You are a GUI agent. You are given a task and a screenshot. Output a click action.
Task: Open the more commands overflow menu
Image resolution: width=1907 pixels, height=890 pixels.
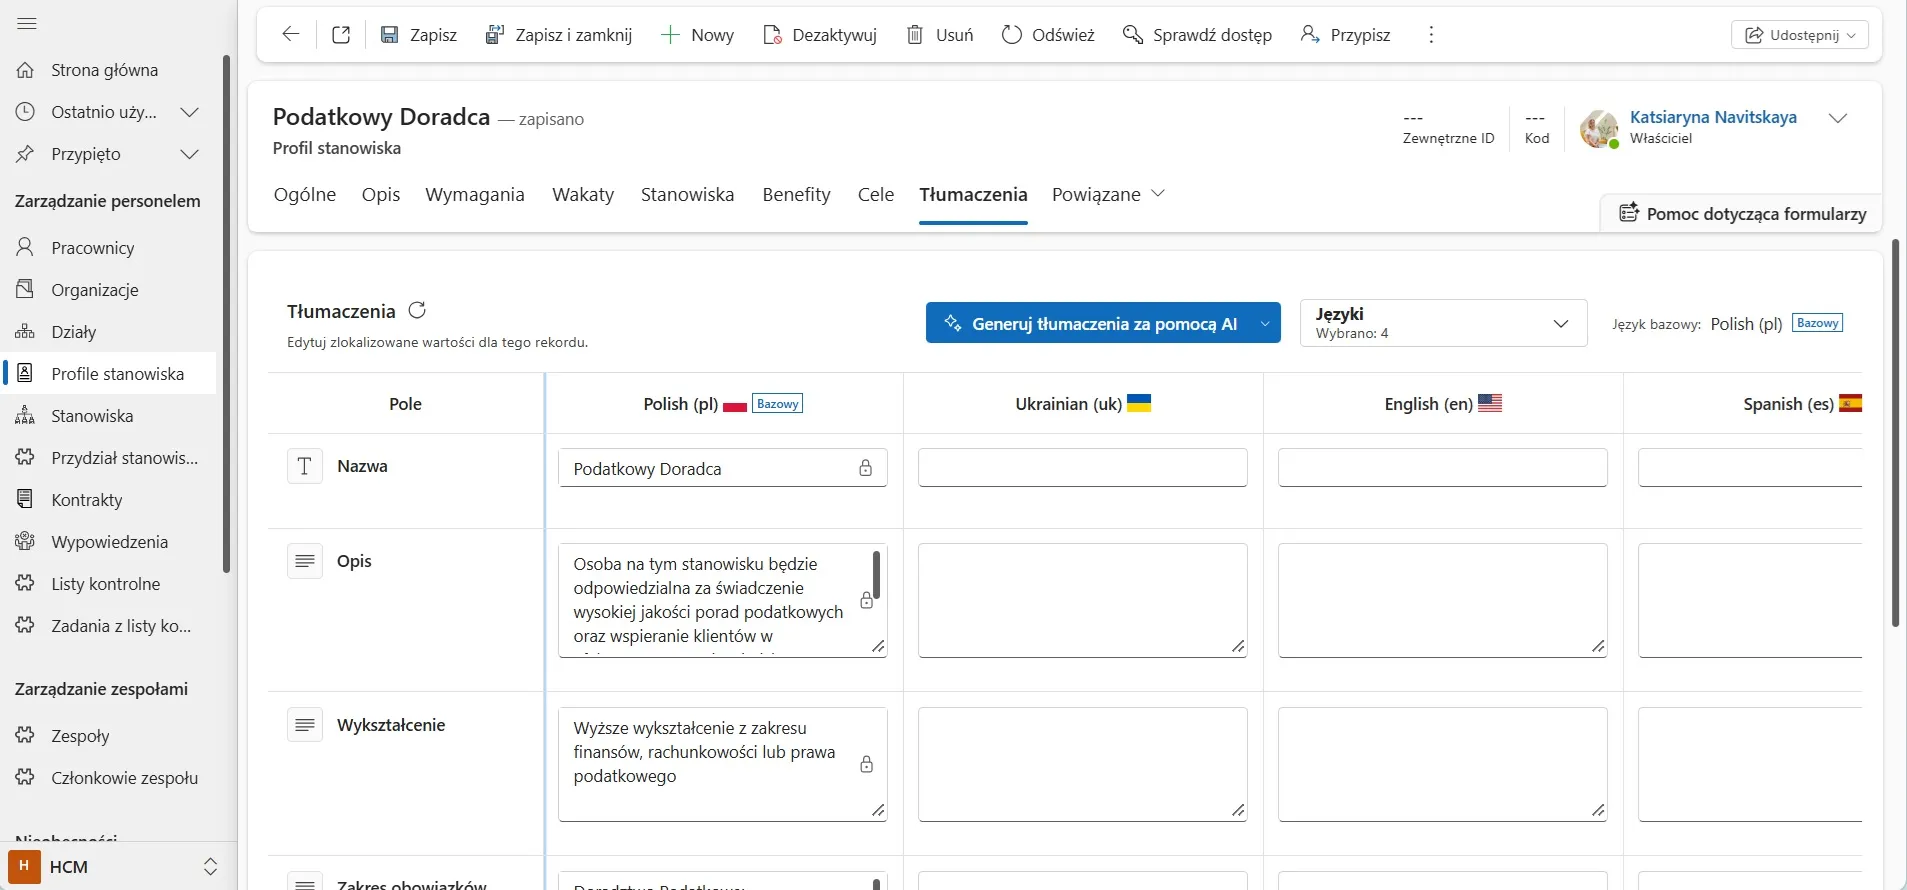pyautogui.click(x=1431, y=35)
